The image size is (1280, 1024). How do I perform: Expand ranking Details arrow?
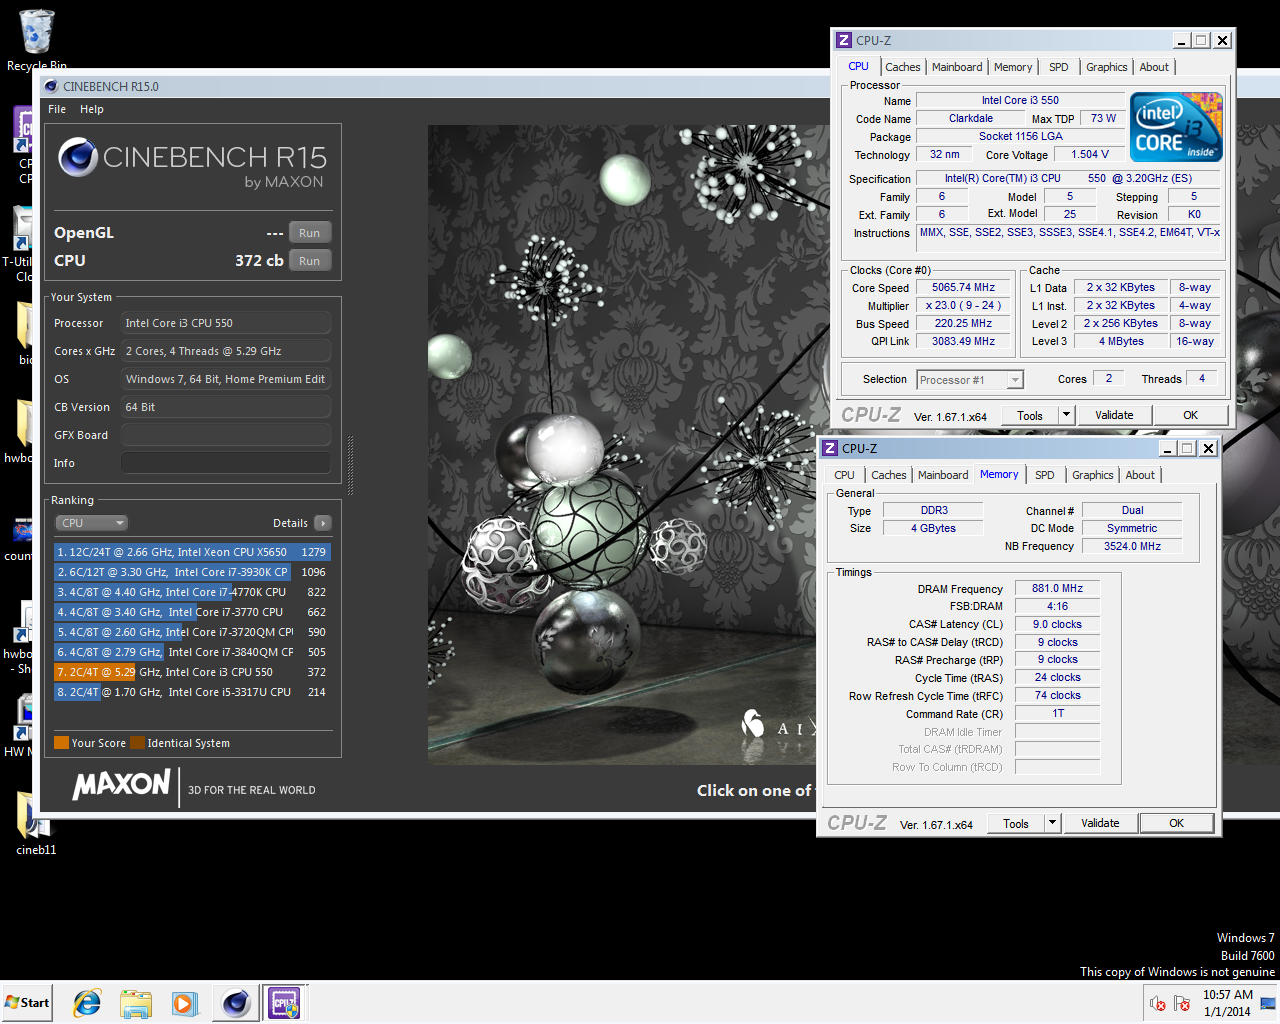[322, 523]
